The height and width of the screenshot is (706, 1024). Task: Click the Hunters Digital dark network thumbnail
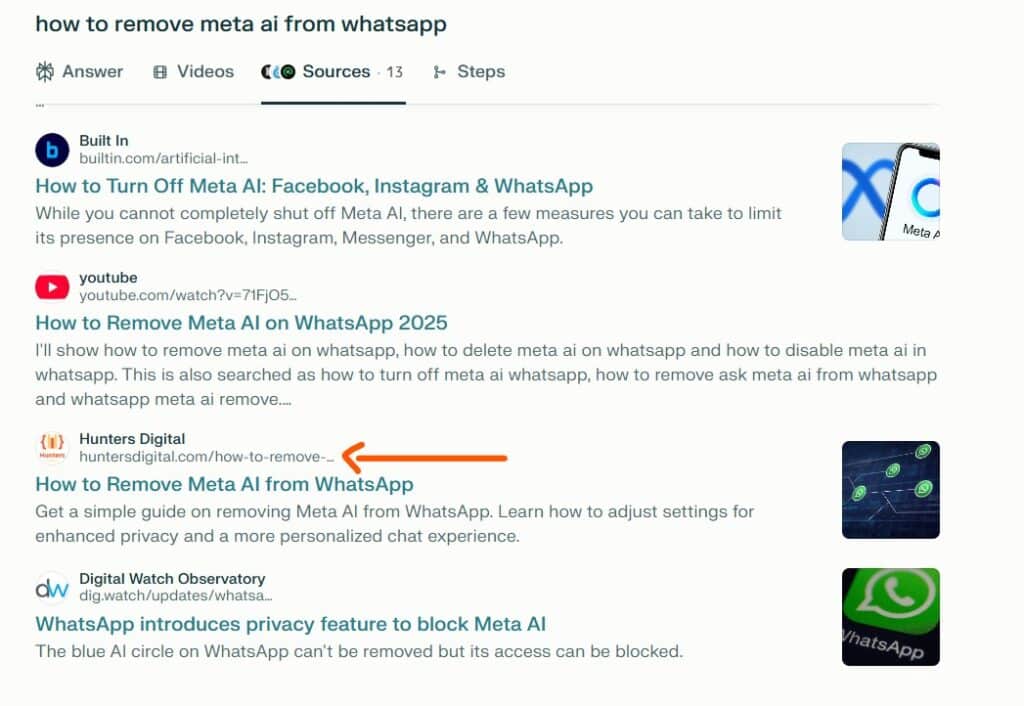click(x=890, y=489)
